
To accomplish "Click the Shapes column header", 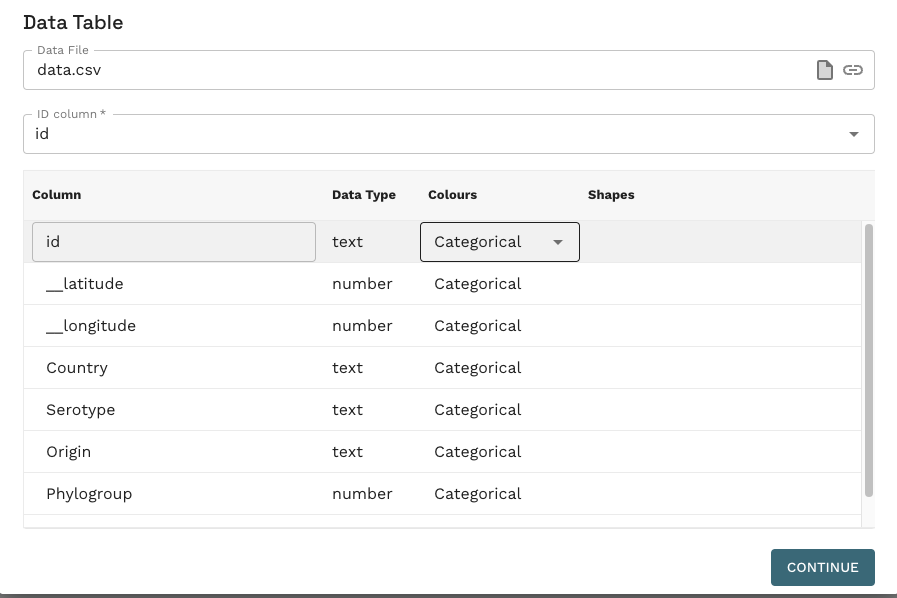I will coord(611,195).
